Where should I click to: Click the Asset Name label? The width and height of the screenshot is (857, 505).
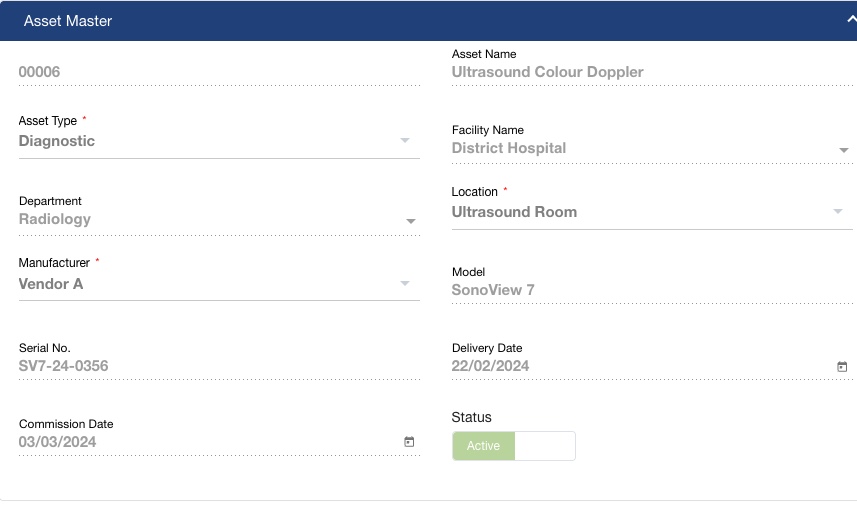(484, 54)
